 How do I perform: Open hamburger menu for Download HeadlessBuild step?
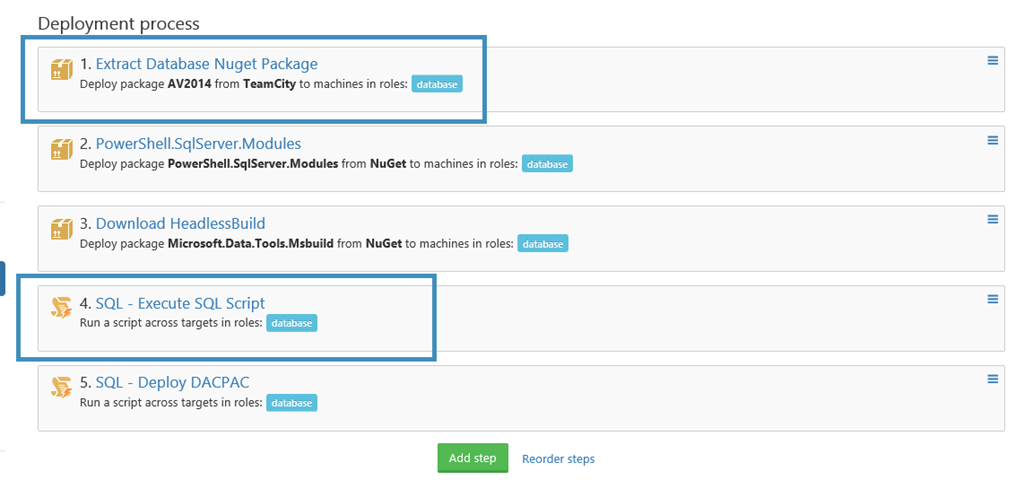coord(993,219)
